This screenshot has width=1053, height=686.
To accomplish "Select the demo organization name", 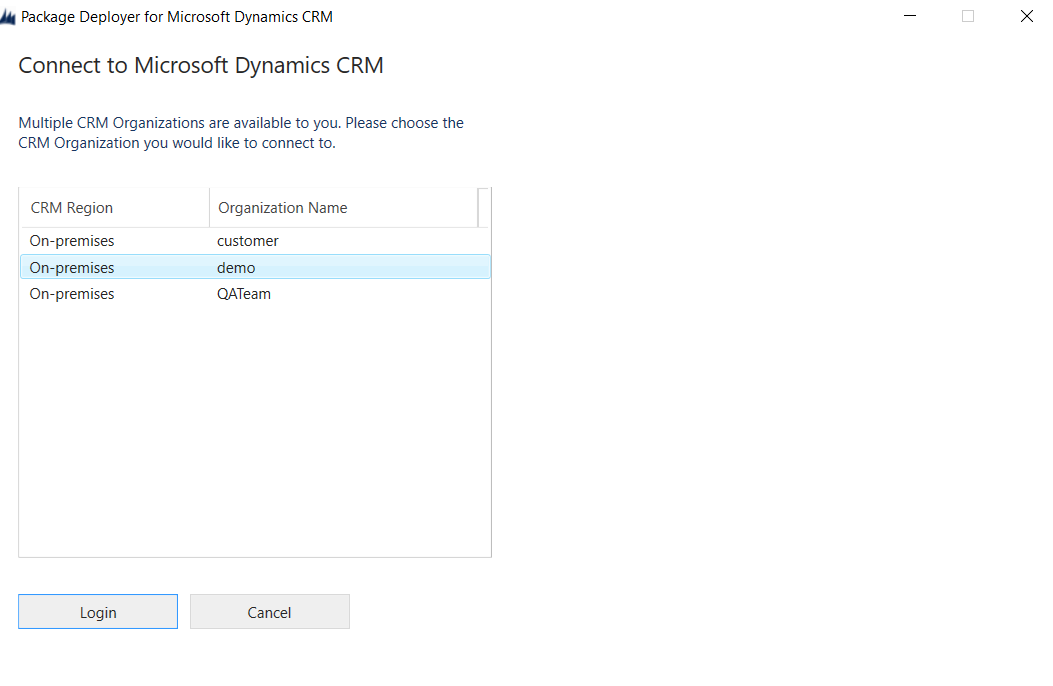I will (236, 268).
